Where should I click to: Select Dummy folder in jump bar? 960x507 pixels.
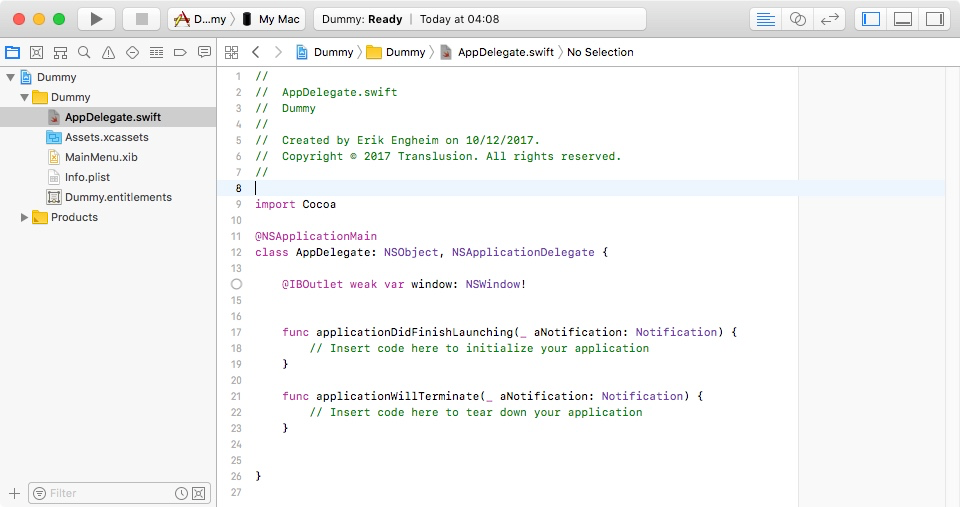396,52
